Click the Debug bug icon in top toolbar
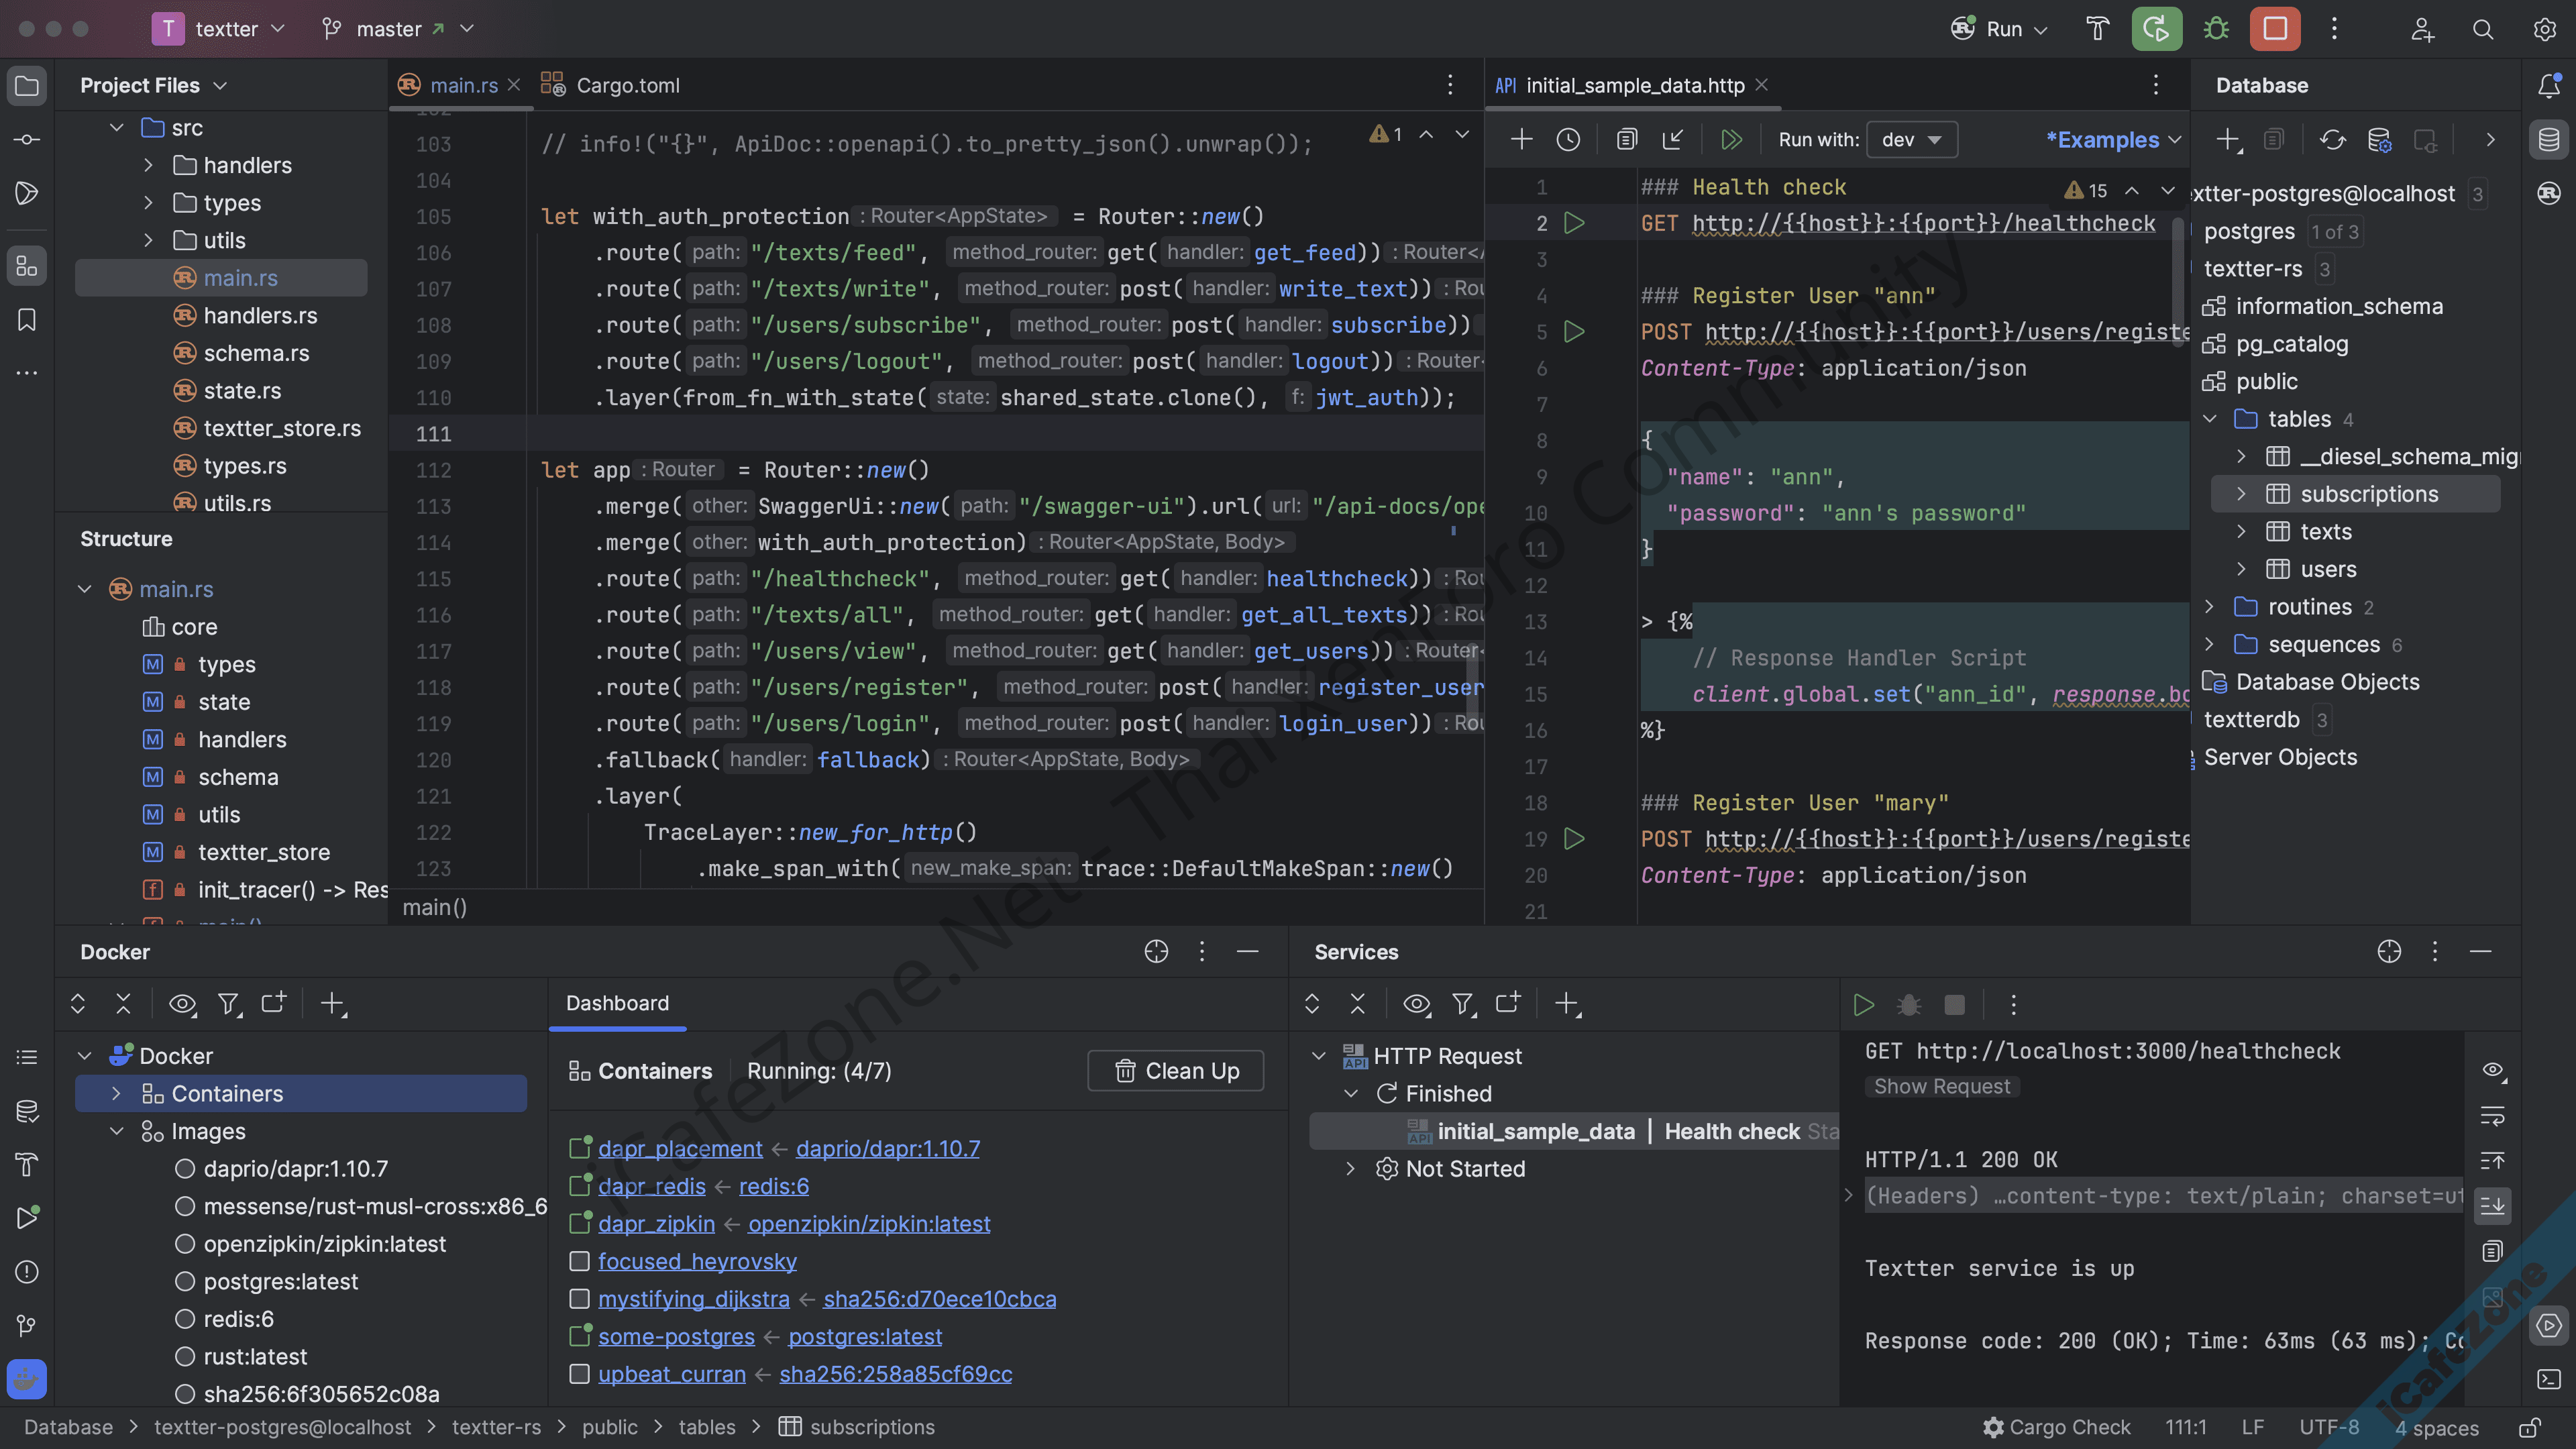The image size is (2576, 1449). click(x=2216, y=29)
